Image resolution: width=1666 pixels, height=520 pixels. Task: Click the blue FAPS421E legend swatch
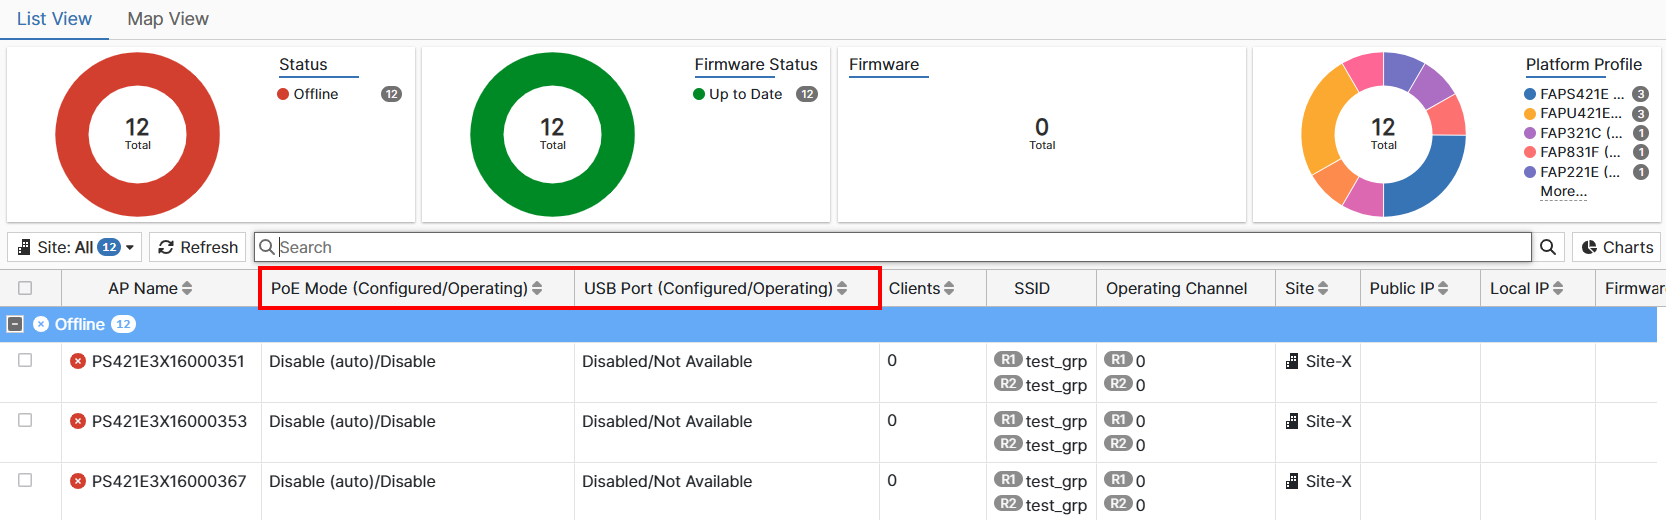click(1529, 94)
